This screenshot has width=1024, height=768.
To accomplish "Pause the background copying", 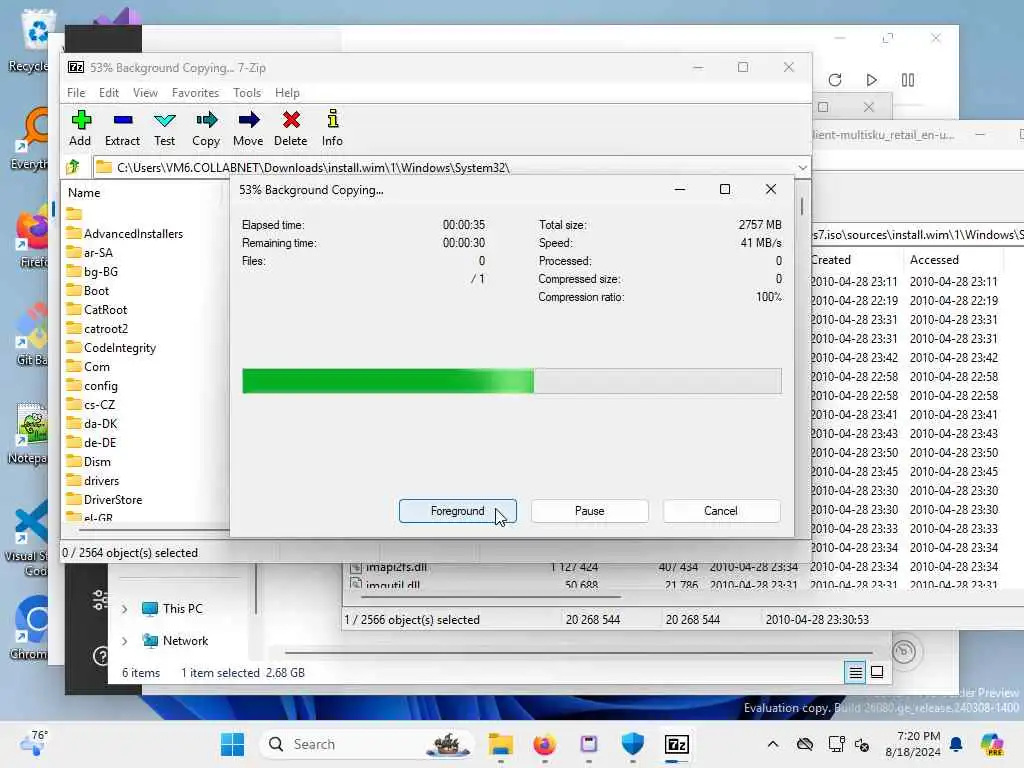I will tap(589, 511).
